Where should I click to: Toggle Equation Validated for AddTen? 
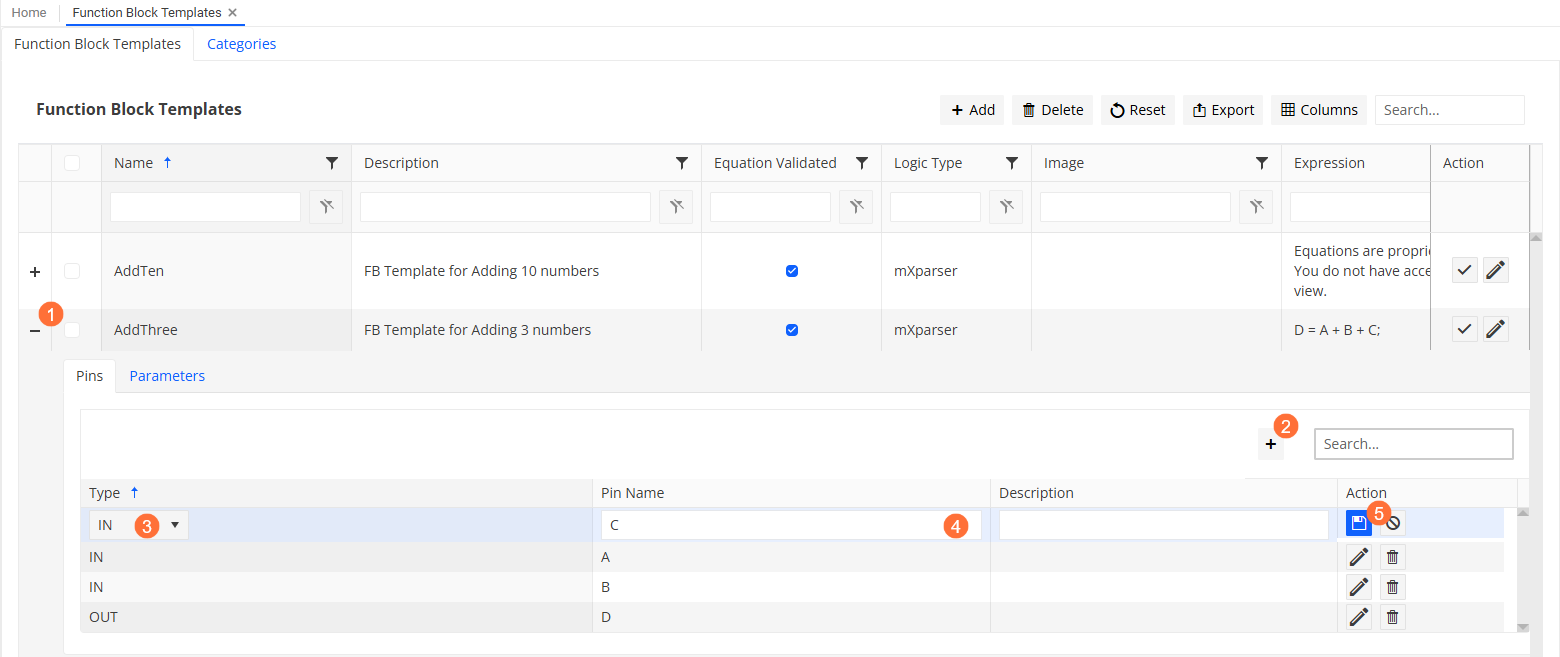792,271
